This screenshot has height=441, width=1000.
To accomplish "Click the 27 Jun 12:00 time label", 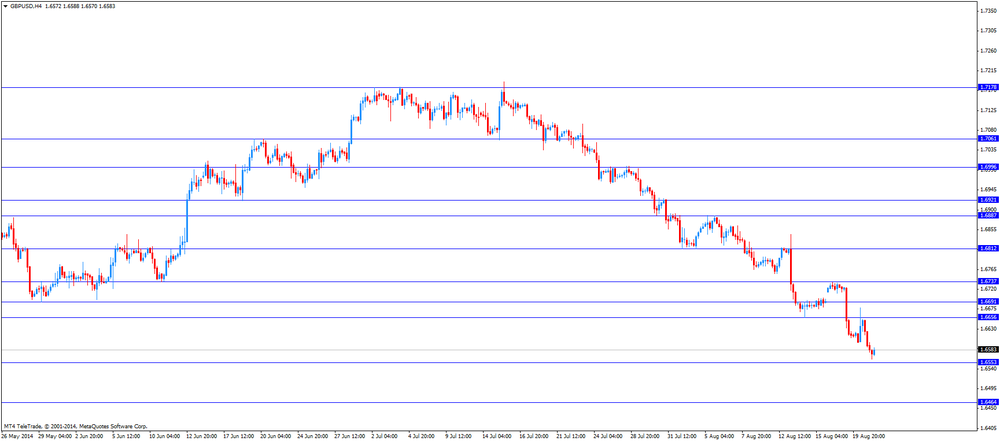I will coord(351,437).
